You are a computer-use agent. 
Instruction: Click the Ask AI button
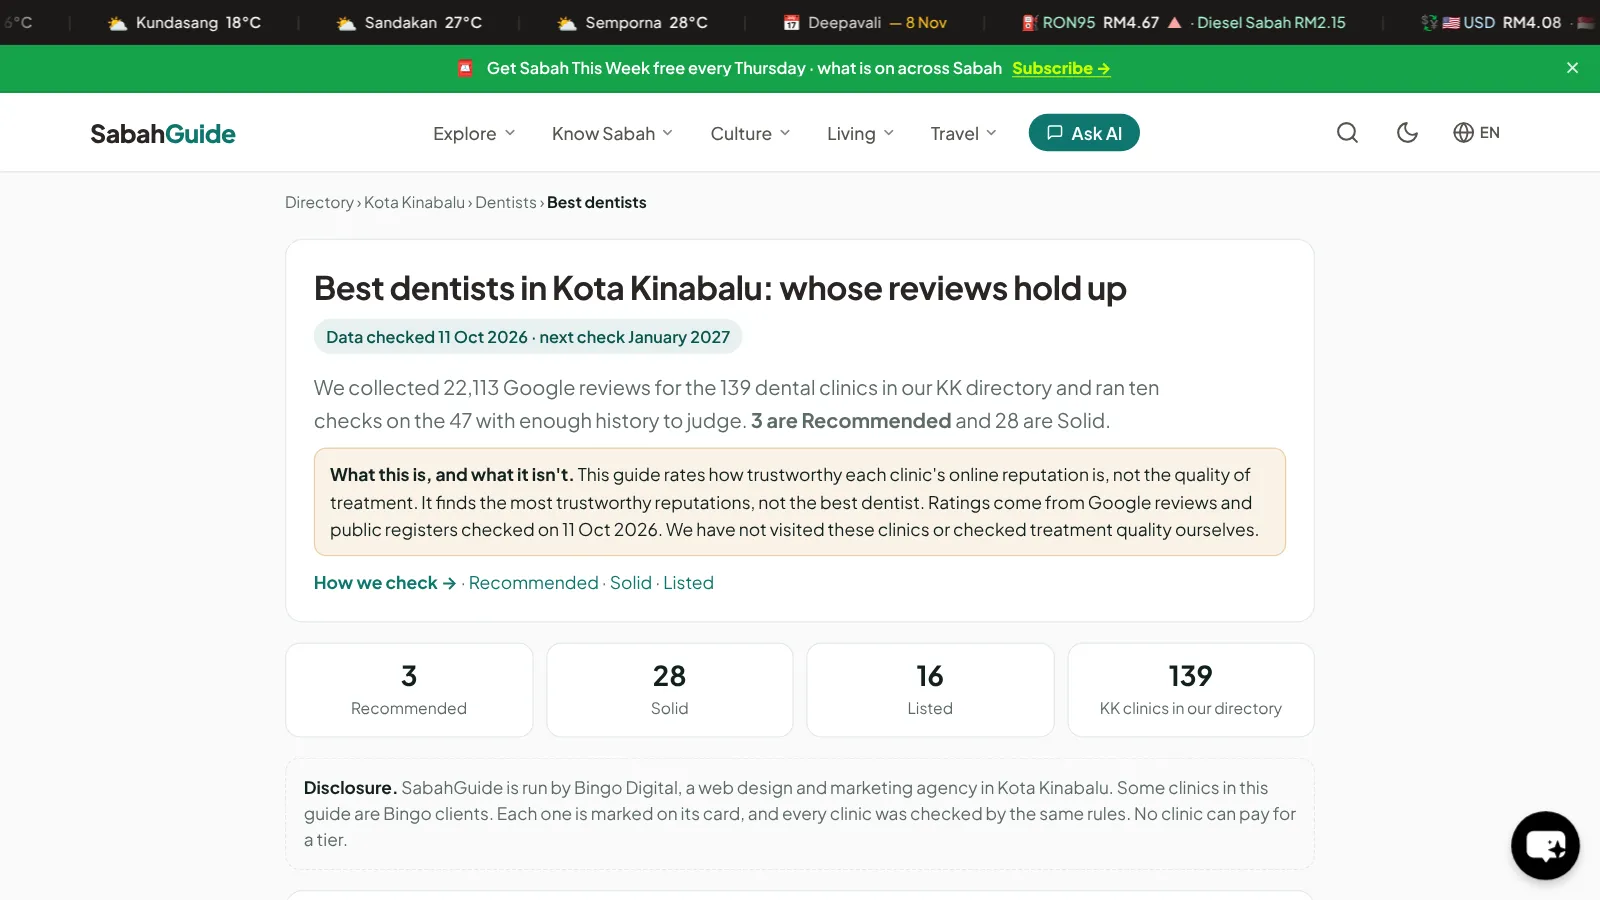(x=1084, y=133)
